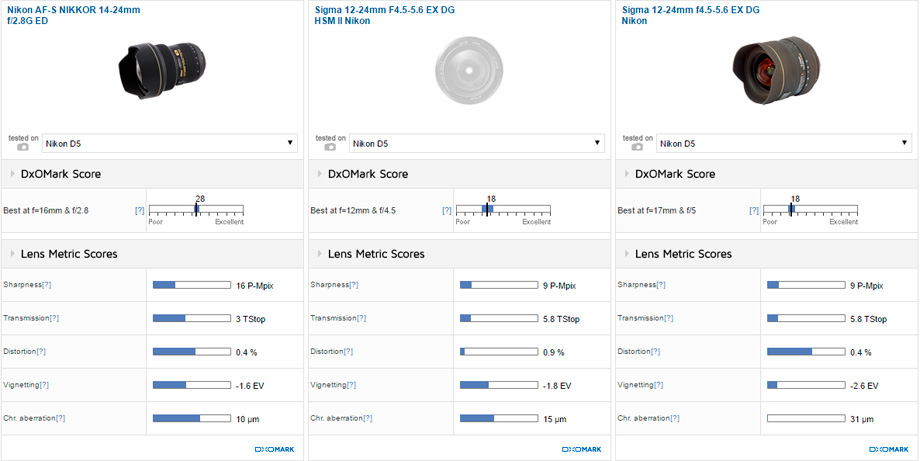Click the 10 µm chromatic aberration value

247,419
